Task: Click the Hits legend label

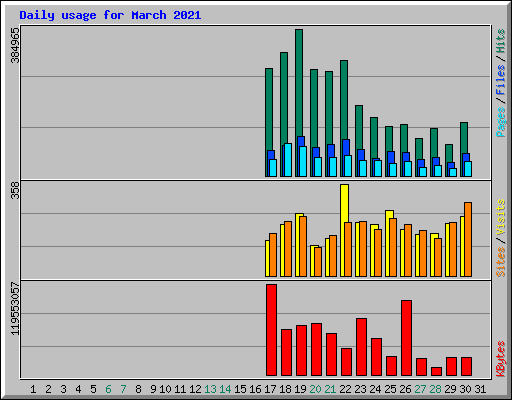Action: pos(500,41)
